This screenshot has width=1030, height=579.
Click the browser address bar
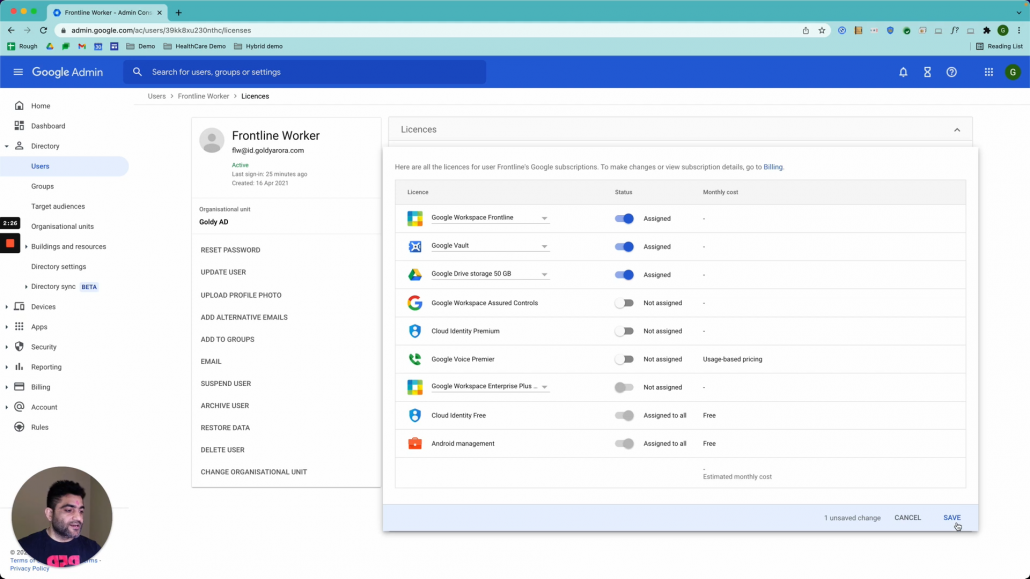(427, 30)
